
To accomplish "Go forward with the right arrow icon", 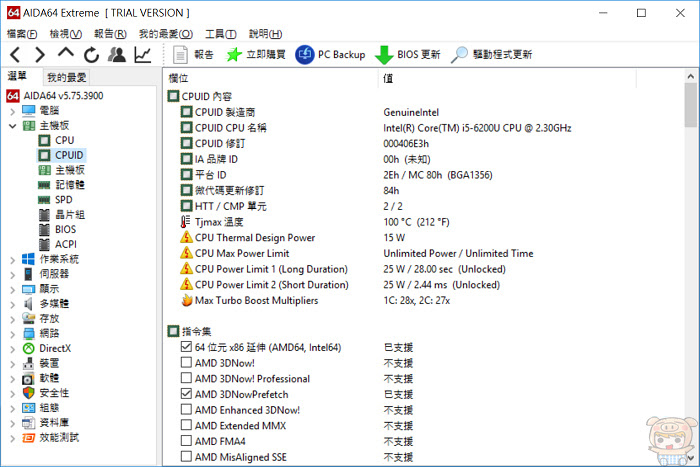I will tap(40, 55).
